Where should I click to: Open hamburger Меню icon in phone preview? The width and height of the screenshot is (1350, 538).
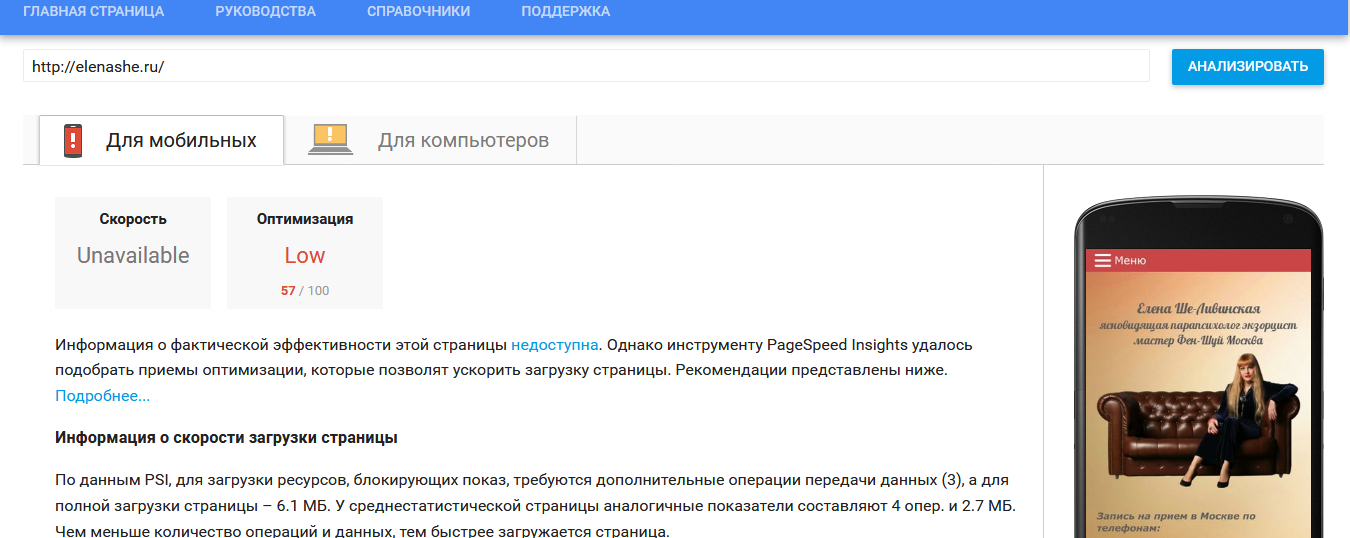[1103, 261]
